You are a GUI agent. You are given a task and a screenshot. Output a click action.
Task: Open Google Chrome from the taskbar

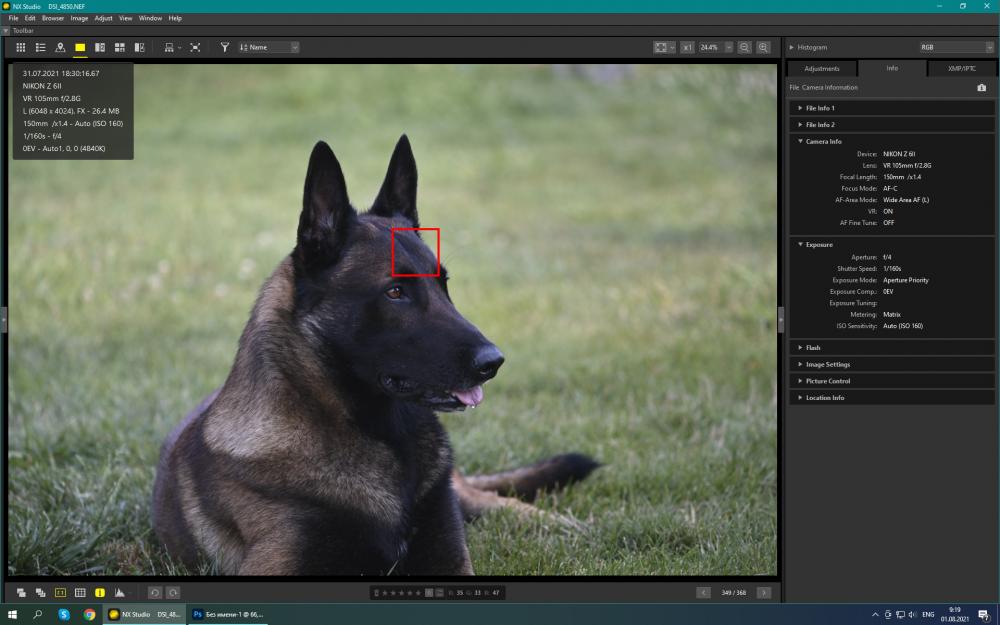click(89, 614)
